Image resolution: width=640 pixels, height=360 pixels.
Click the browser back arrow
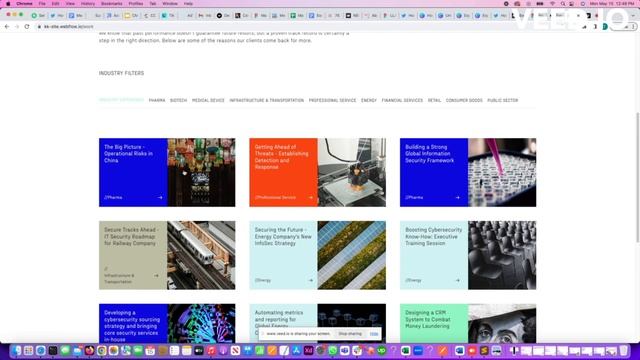pos(7,27)
